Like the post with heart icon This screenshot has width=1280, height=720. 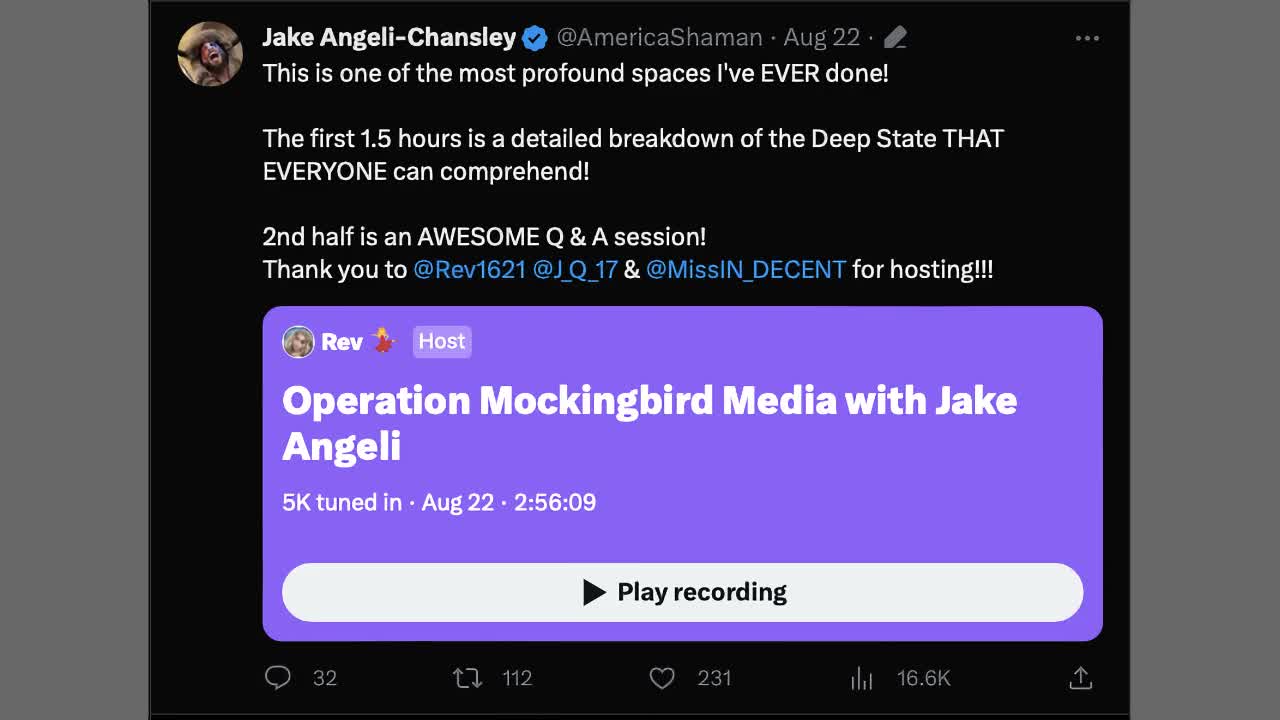tap(662, 678)
